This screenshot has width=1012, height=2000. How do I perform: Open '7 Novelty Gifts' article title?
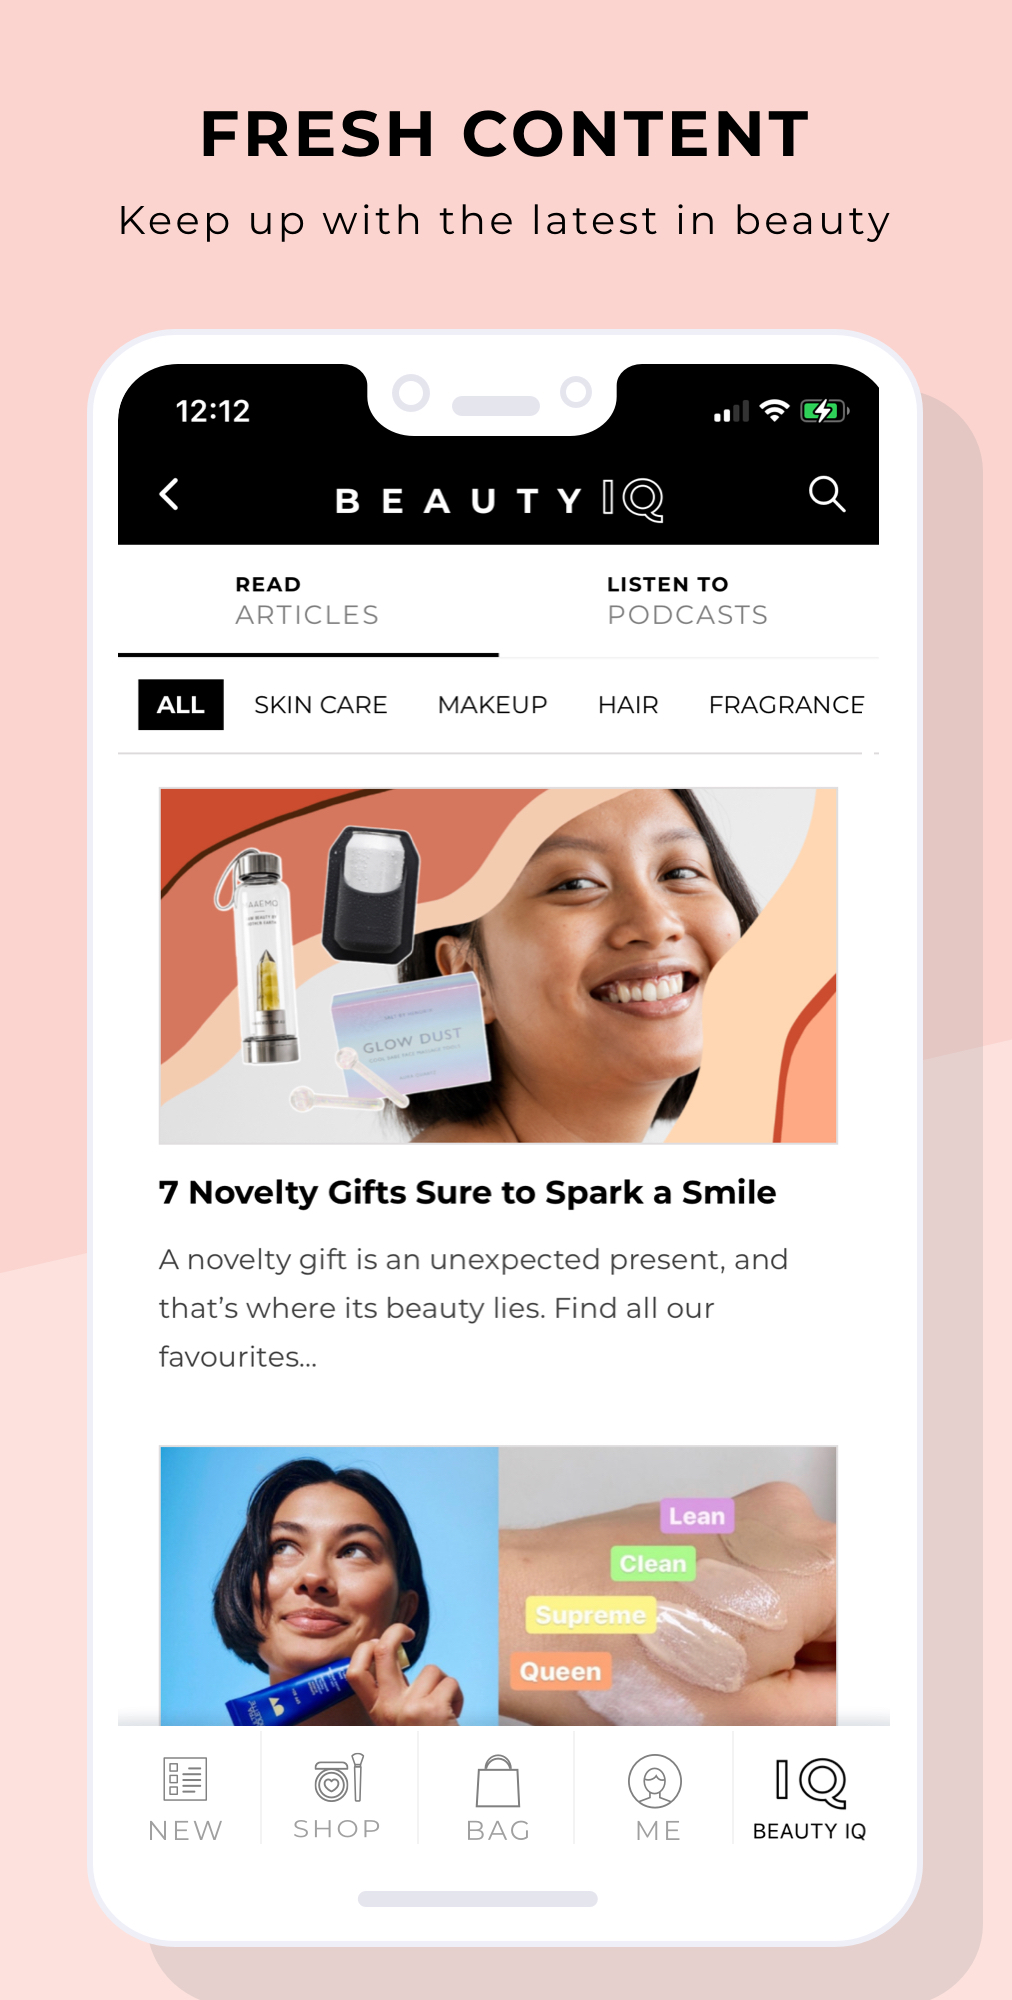(467, 1193)
